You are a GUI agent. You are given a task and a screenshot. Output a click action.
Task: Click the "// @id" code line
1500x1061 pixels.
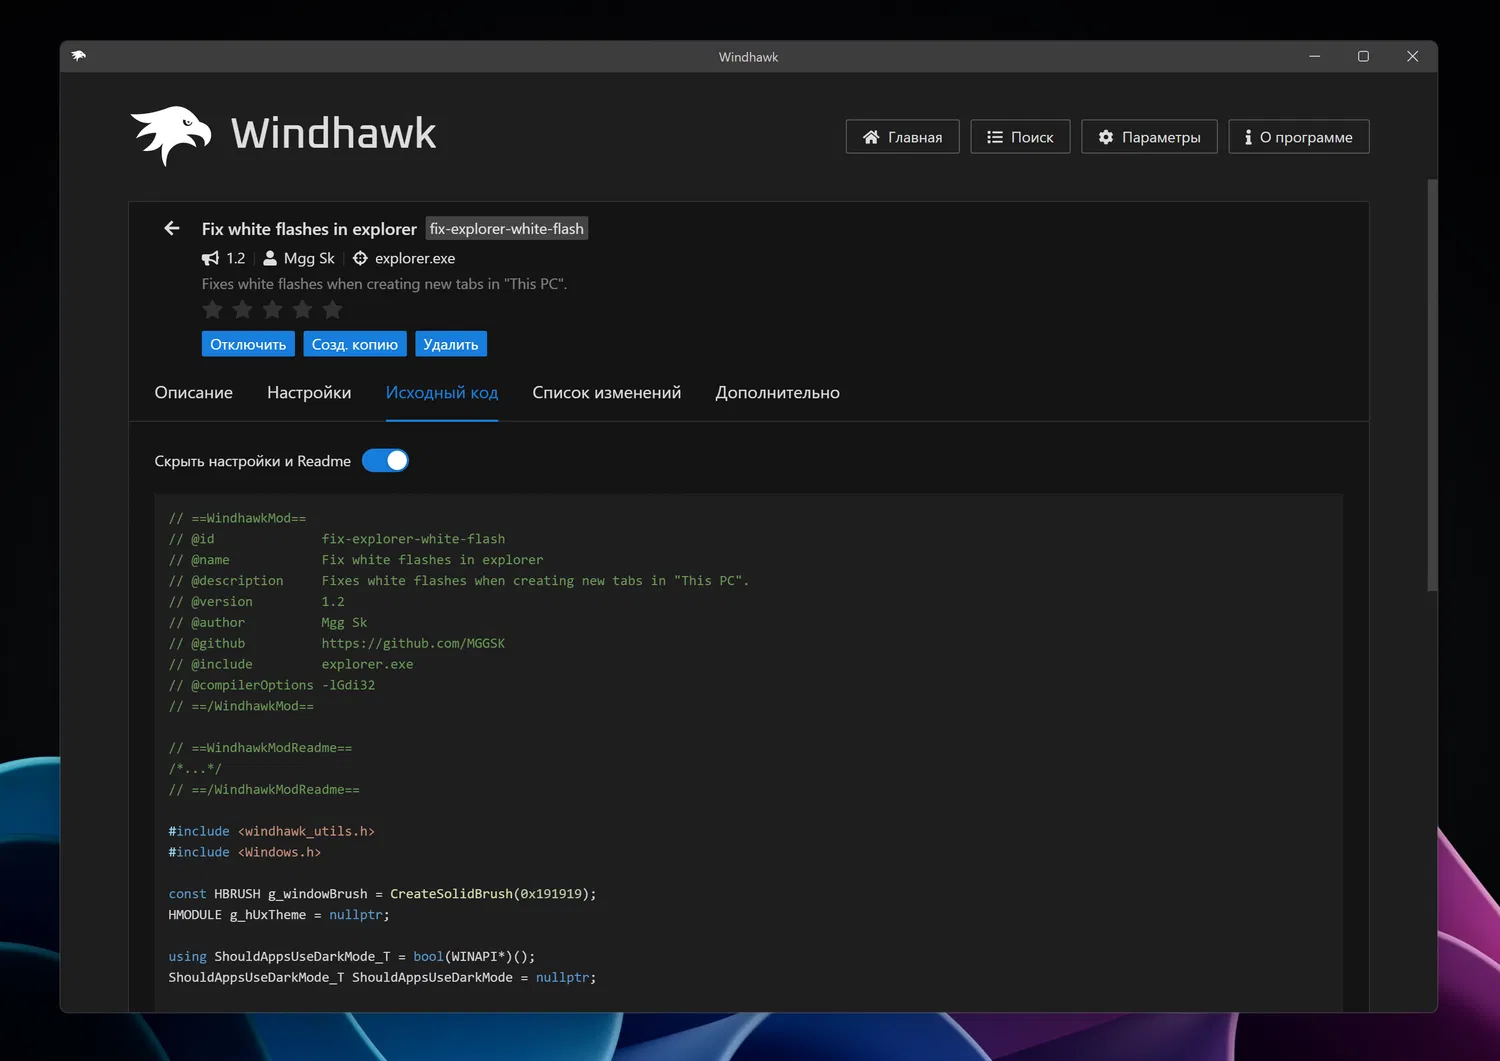(337, 539)
